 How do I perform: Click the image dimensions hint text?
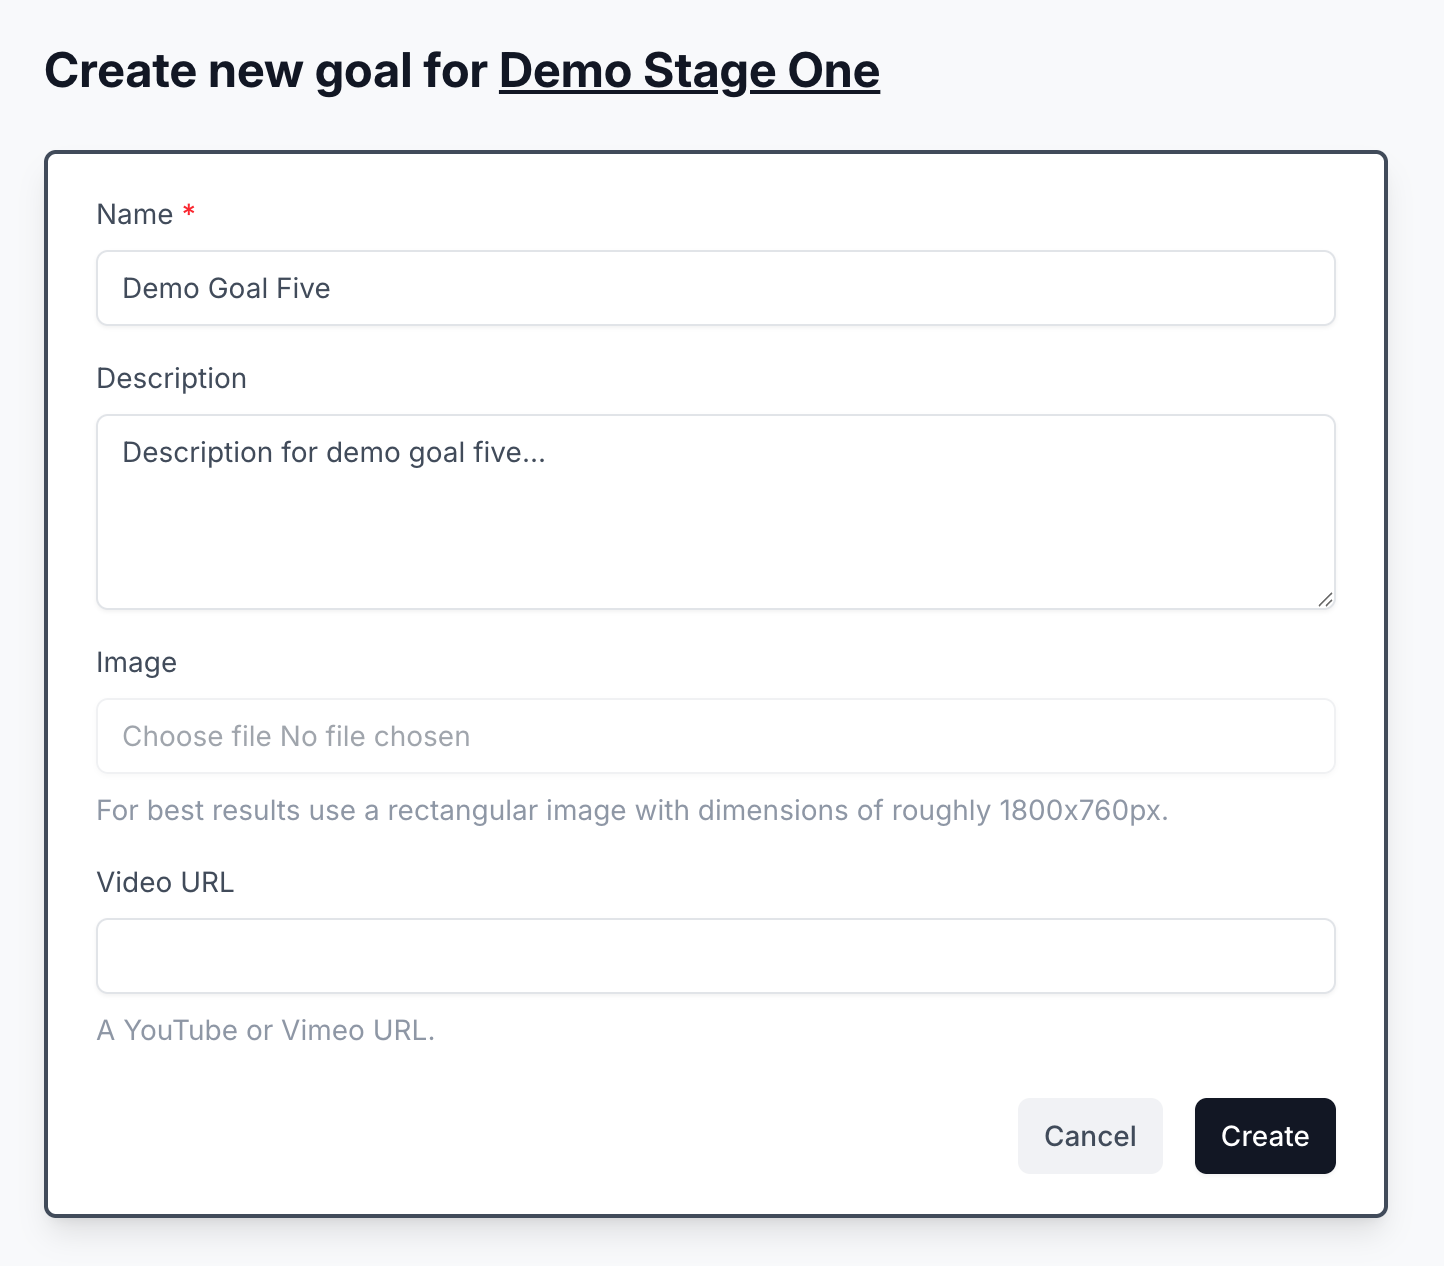(x=632, y=810)
